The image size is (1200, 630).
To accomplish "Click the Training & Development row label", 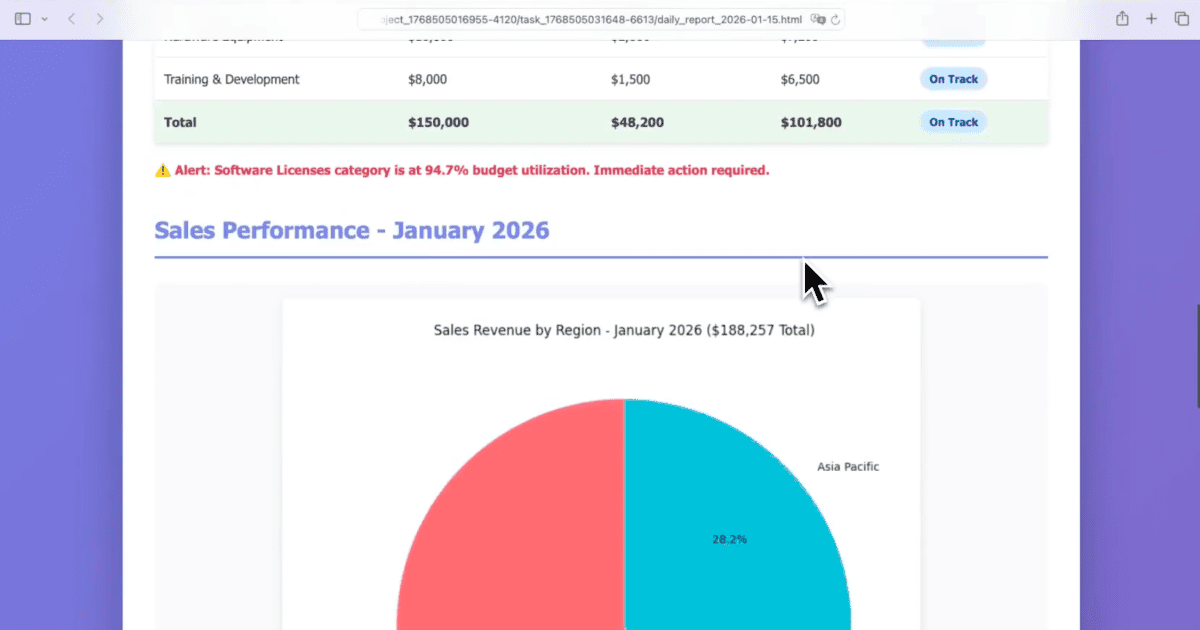I will coord(231,79).
